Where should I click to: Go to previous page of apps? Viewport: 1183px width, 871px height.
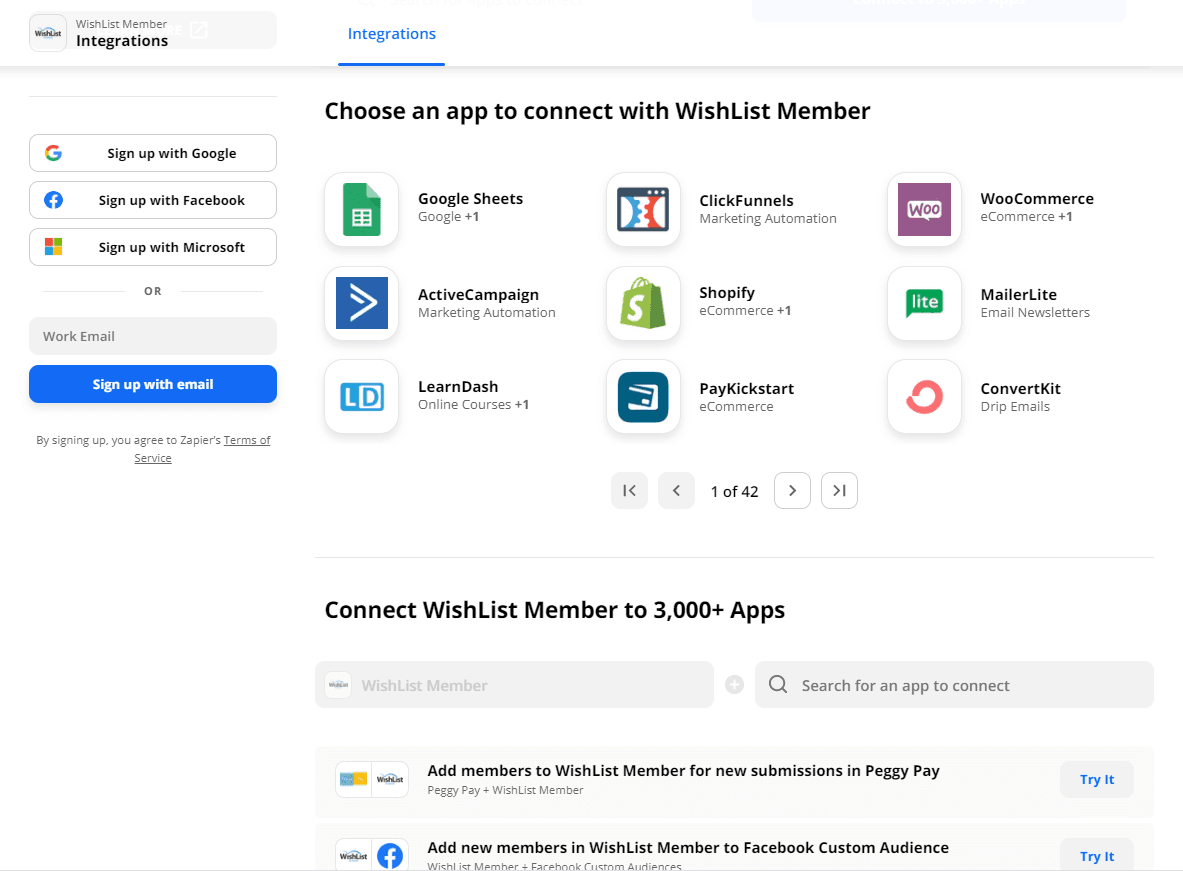(676, 491)
